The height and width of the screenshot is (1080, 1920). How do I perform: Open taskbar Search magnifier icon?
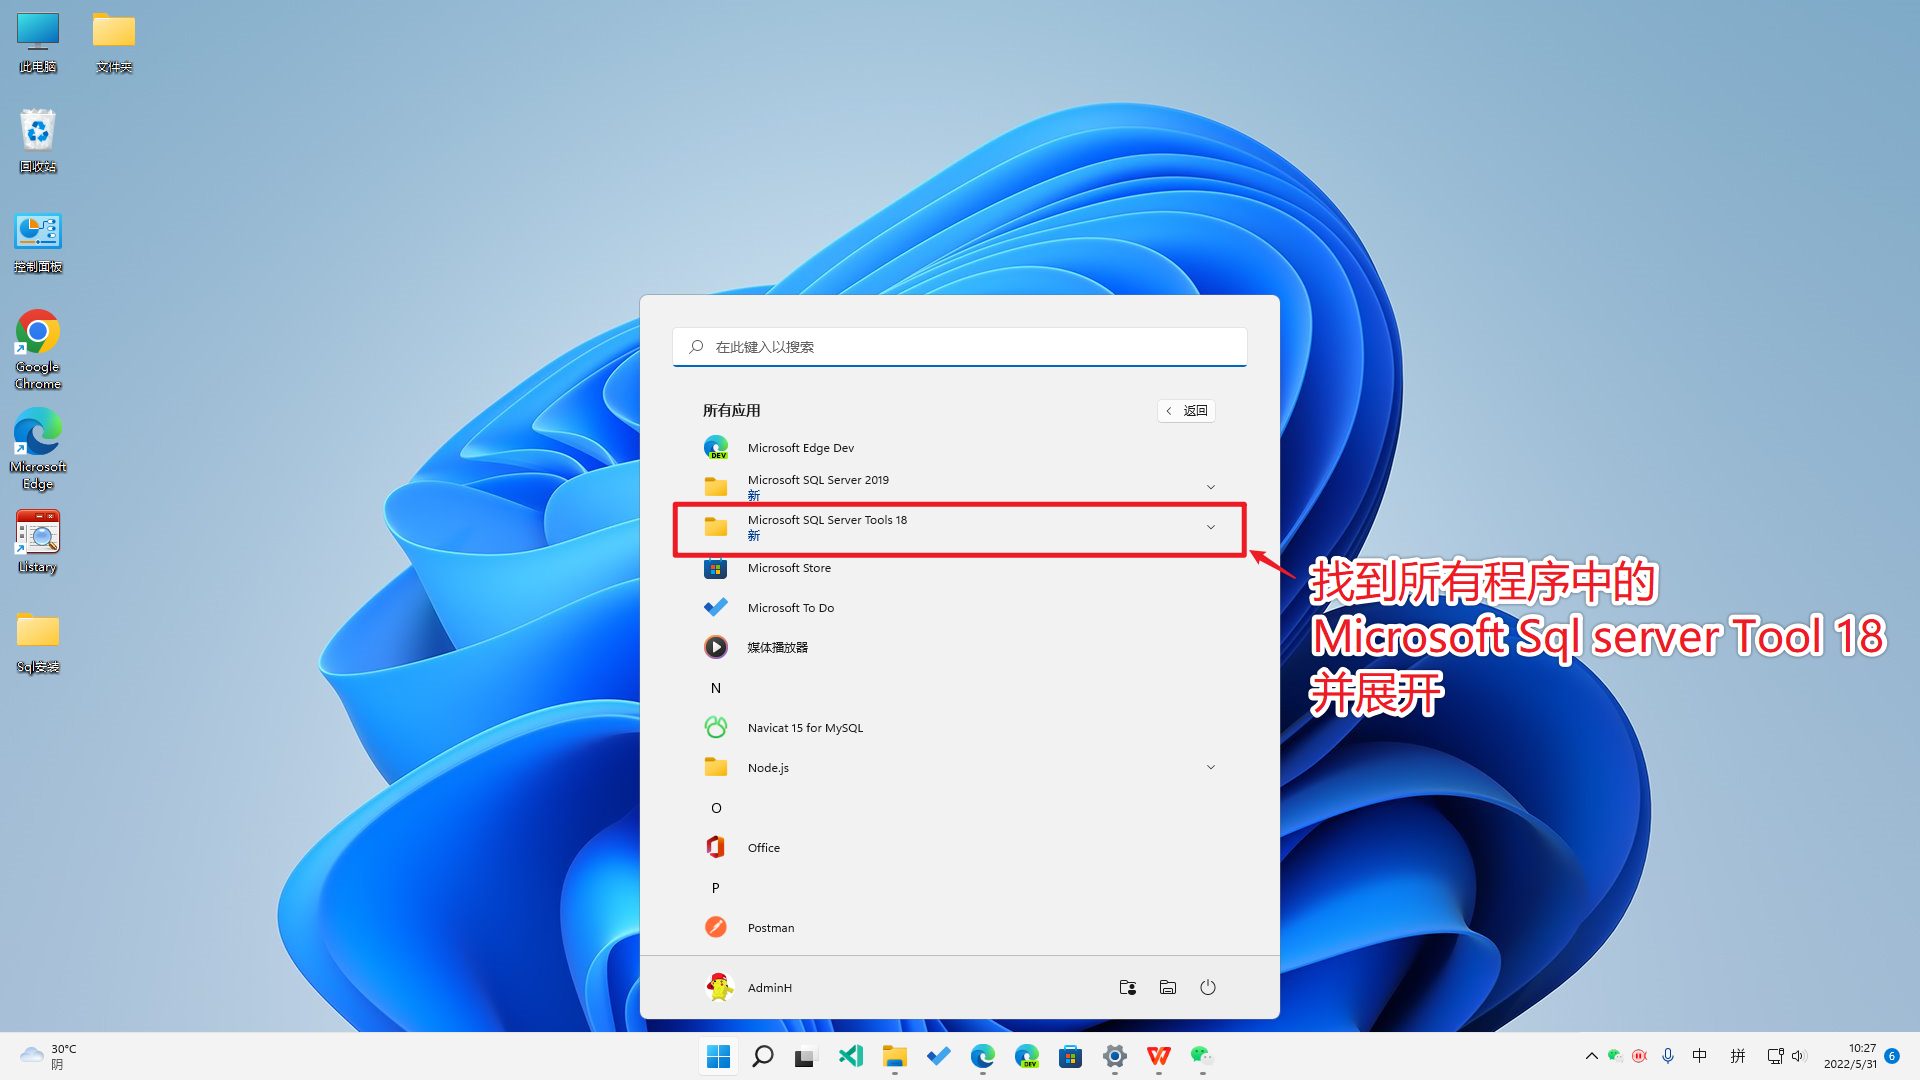pyautogui.click(x=763, y=1056)
